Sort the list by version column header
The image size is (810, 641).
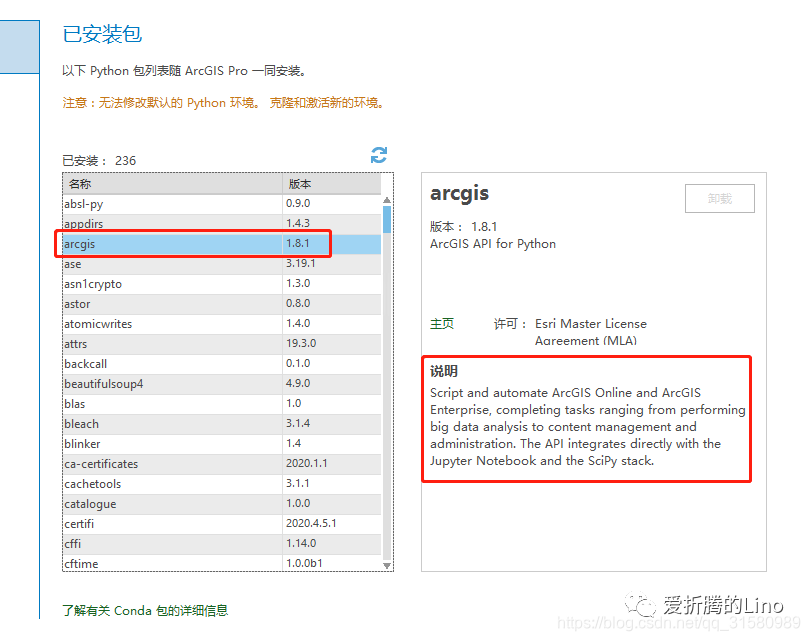[332, 184]
